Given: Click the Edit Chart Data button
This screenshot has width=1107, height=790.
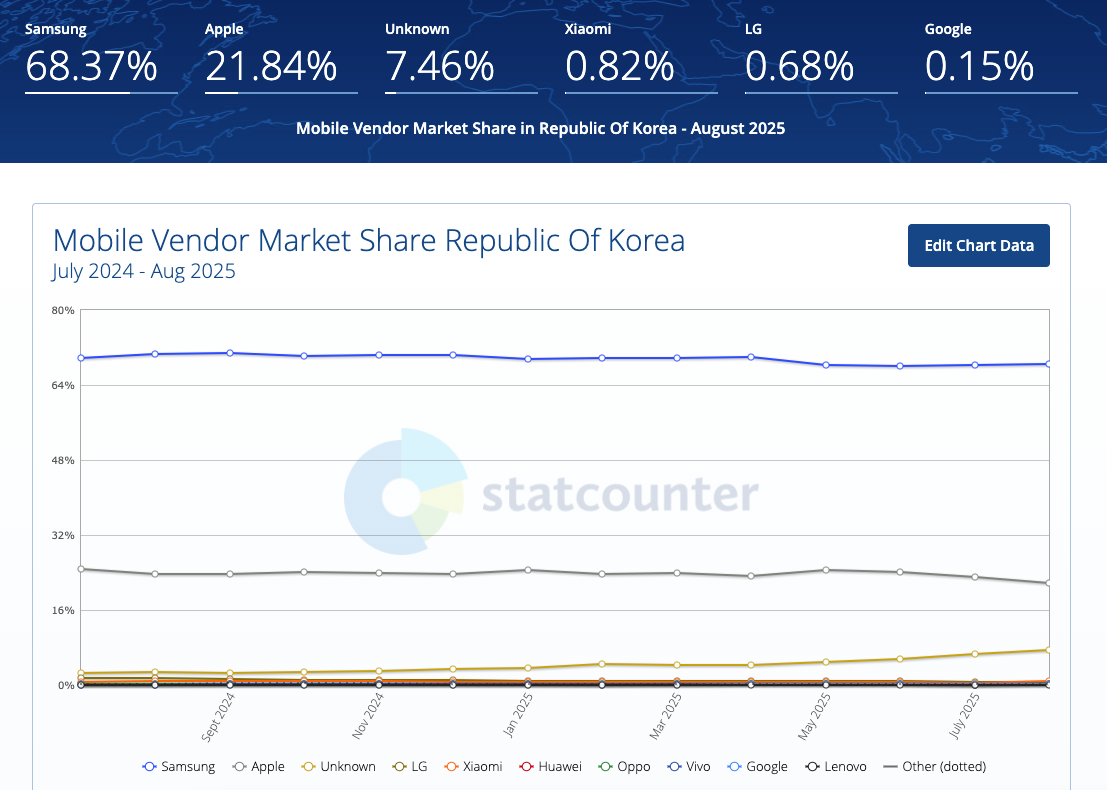Looking at the screenshot, I should coord(979,246).
